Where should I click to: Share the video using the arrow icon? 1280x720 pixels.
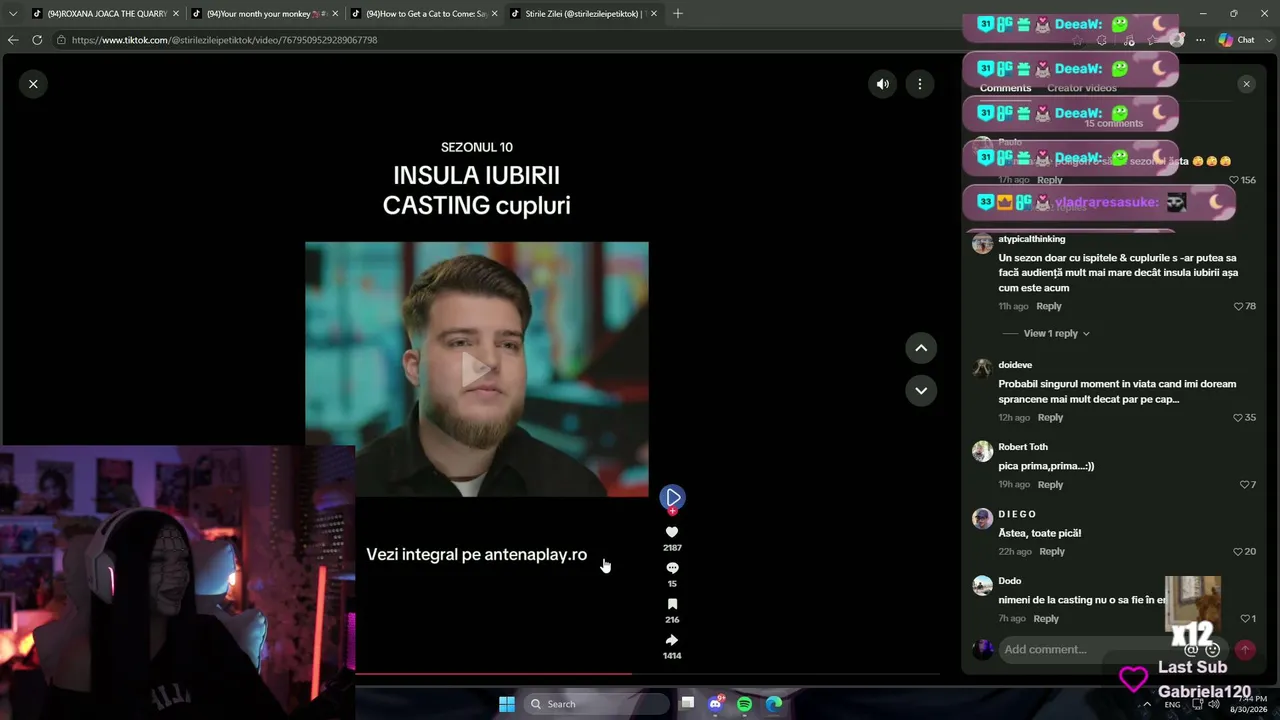coord(672,640)
